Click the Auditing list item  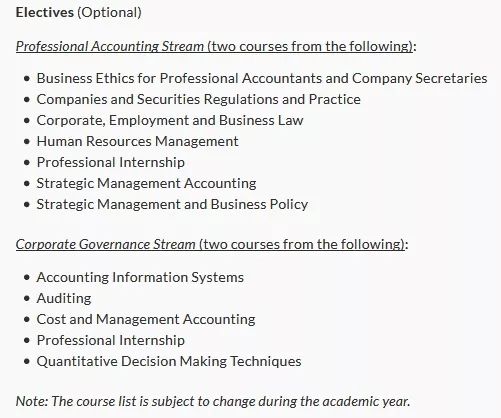pyautogui.click(x=64, y=298)
